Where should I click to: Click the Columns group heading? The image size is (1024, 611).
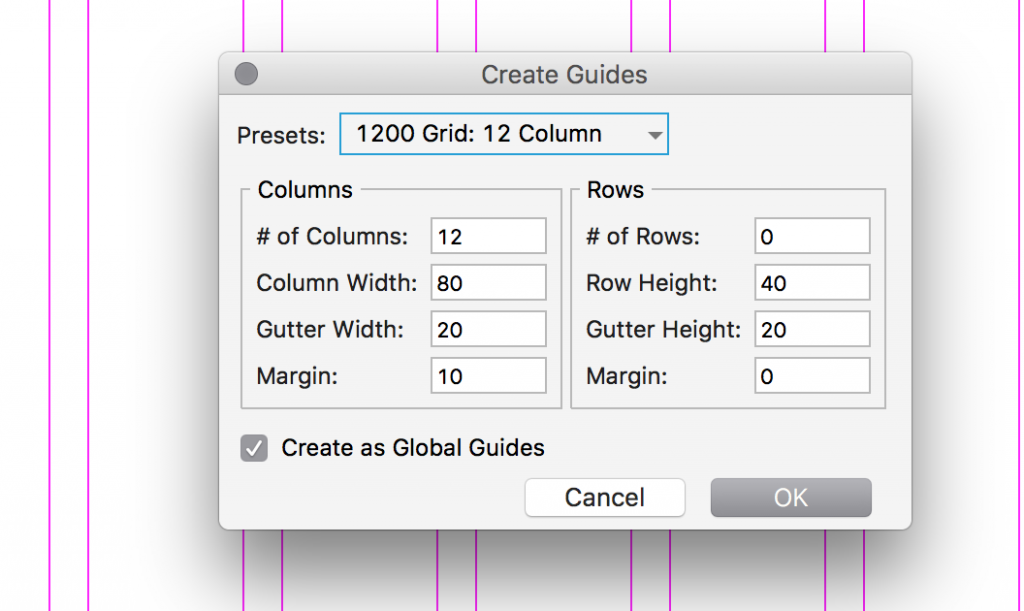point(305,190)
